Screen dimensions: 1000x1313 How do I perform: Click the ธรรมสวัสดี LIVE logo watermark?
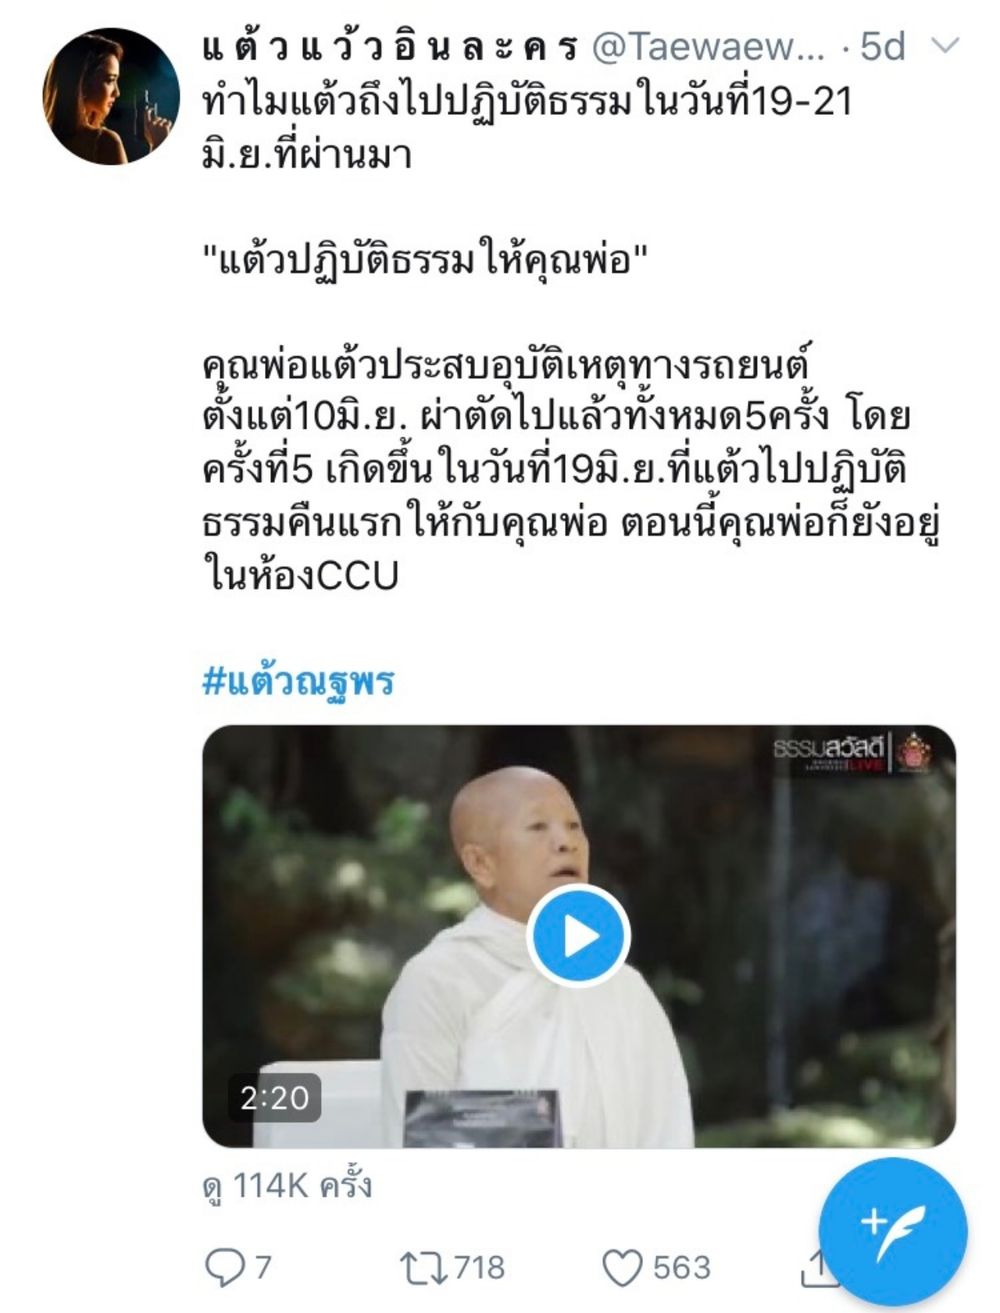852,754
